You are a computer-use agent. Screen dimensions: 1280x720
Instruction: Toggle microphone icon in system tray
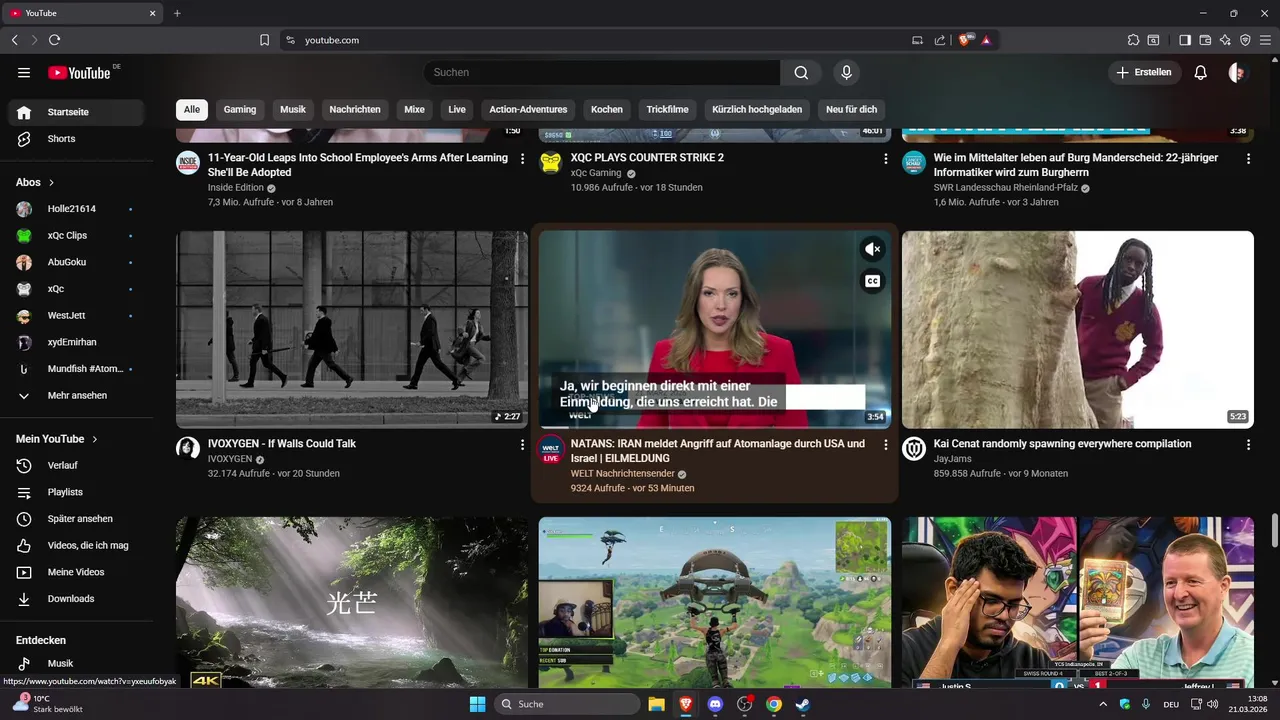click(x=1146, y=704)
